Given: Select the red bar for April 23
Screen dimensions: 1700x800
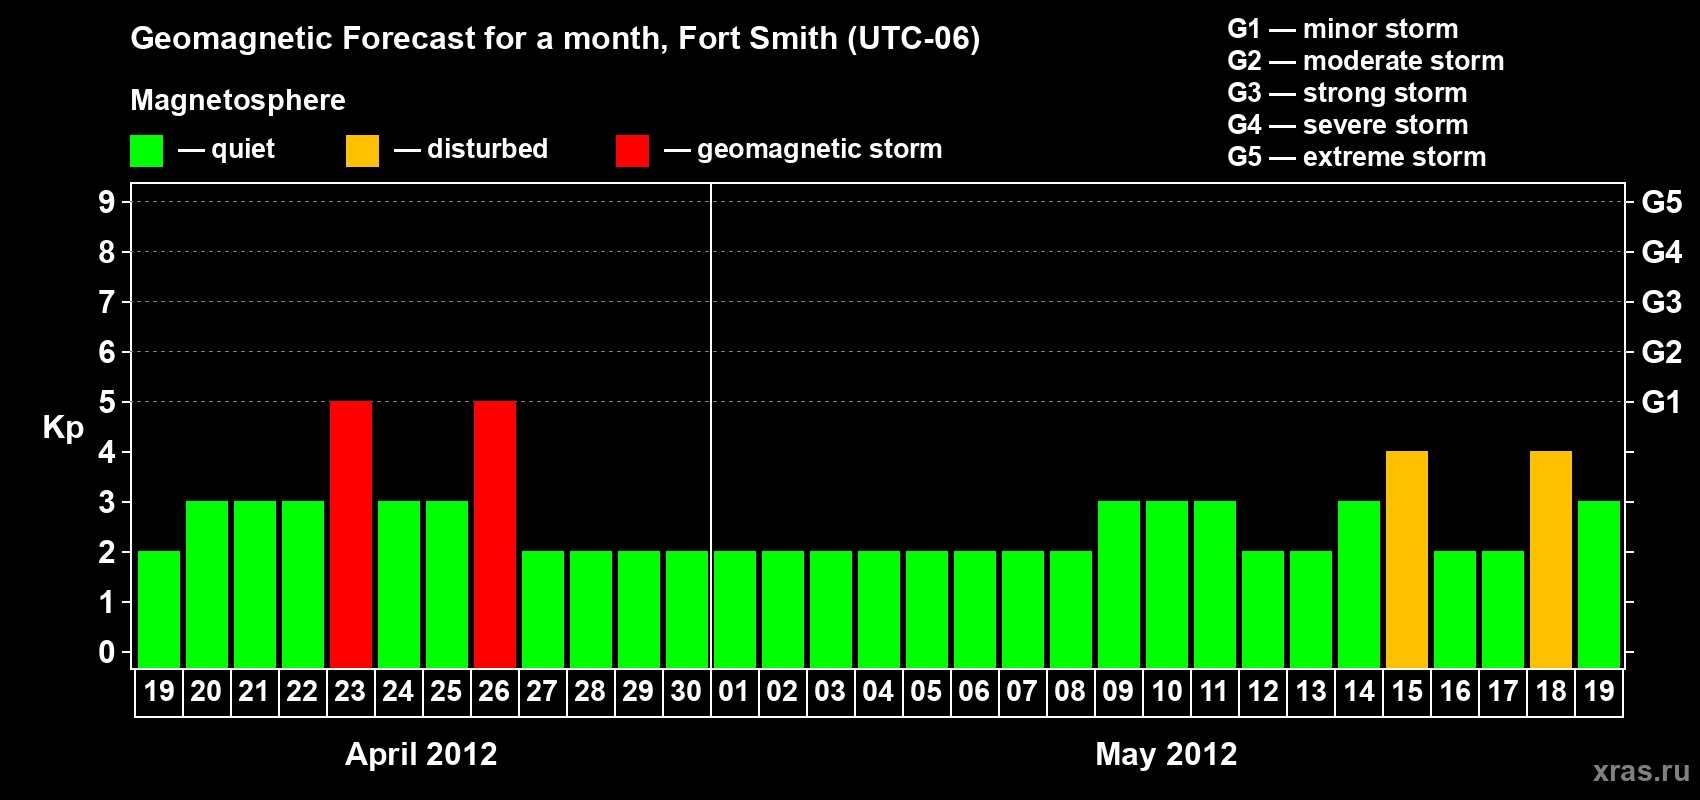Looking at the screenshot, I should tap(351, 535).
